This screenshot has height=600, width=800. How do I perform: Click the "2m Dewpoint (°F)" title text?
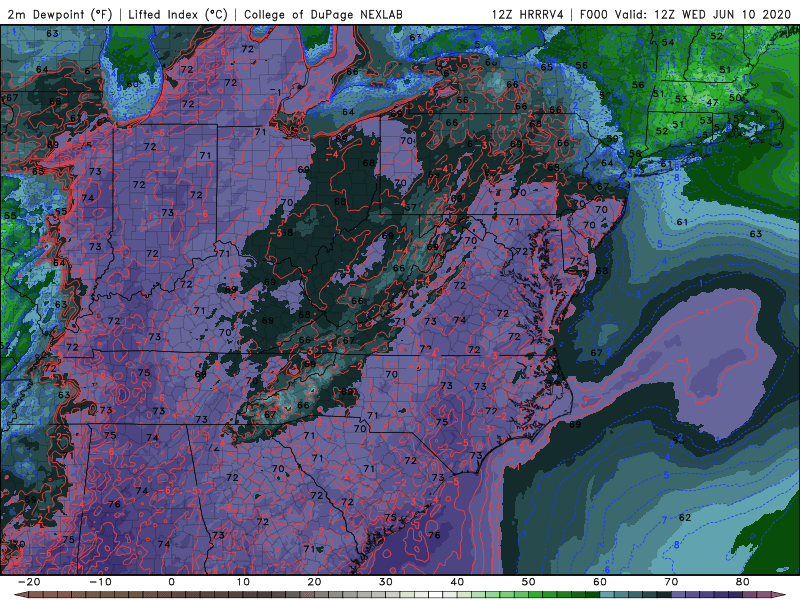point(60,14)
